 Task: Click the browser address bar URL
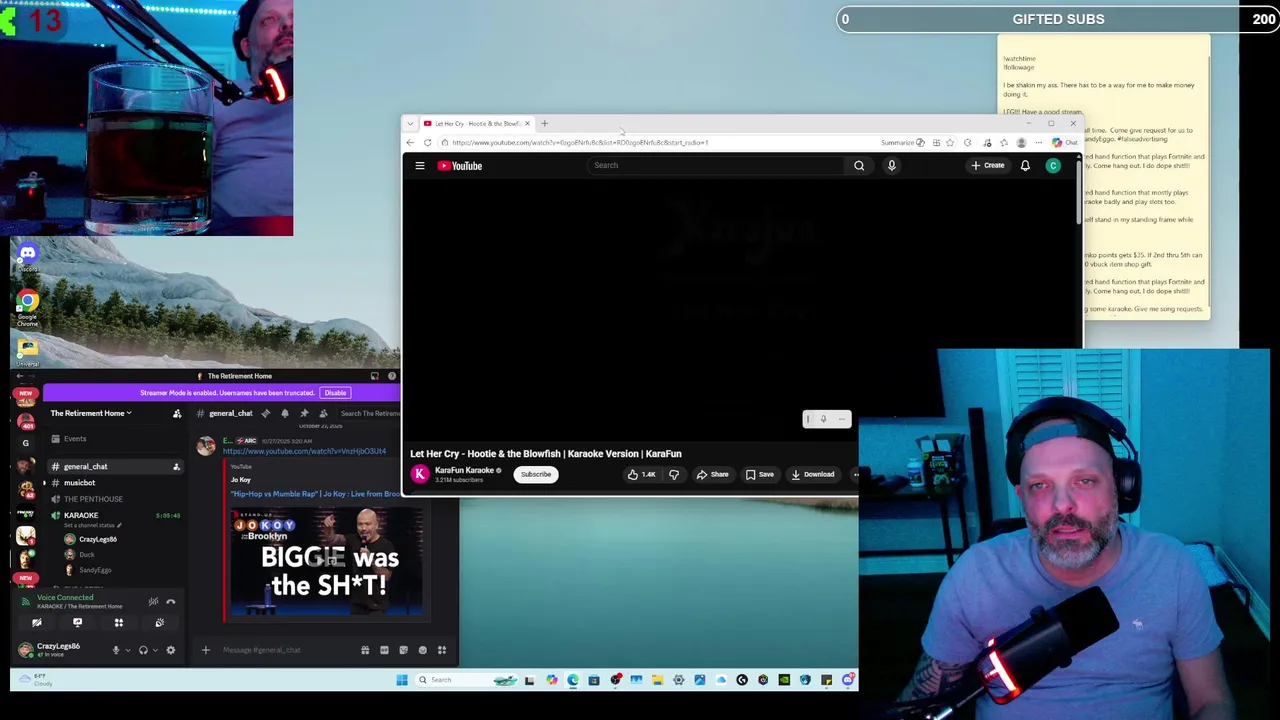580,143
